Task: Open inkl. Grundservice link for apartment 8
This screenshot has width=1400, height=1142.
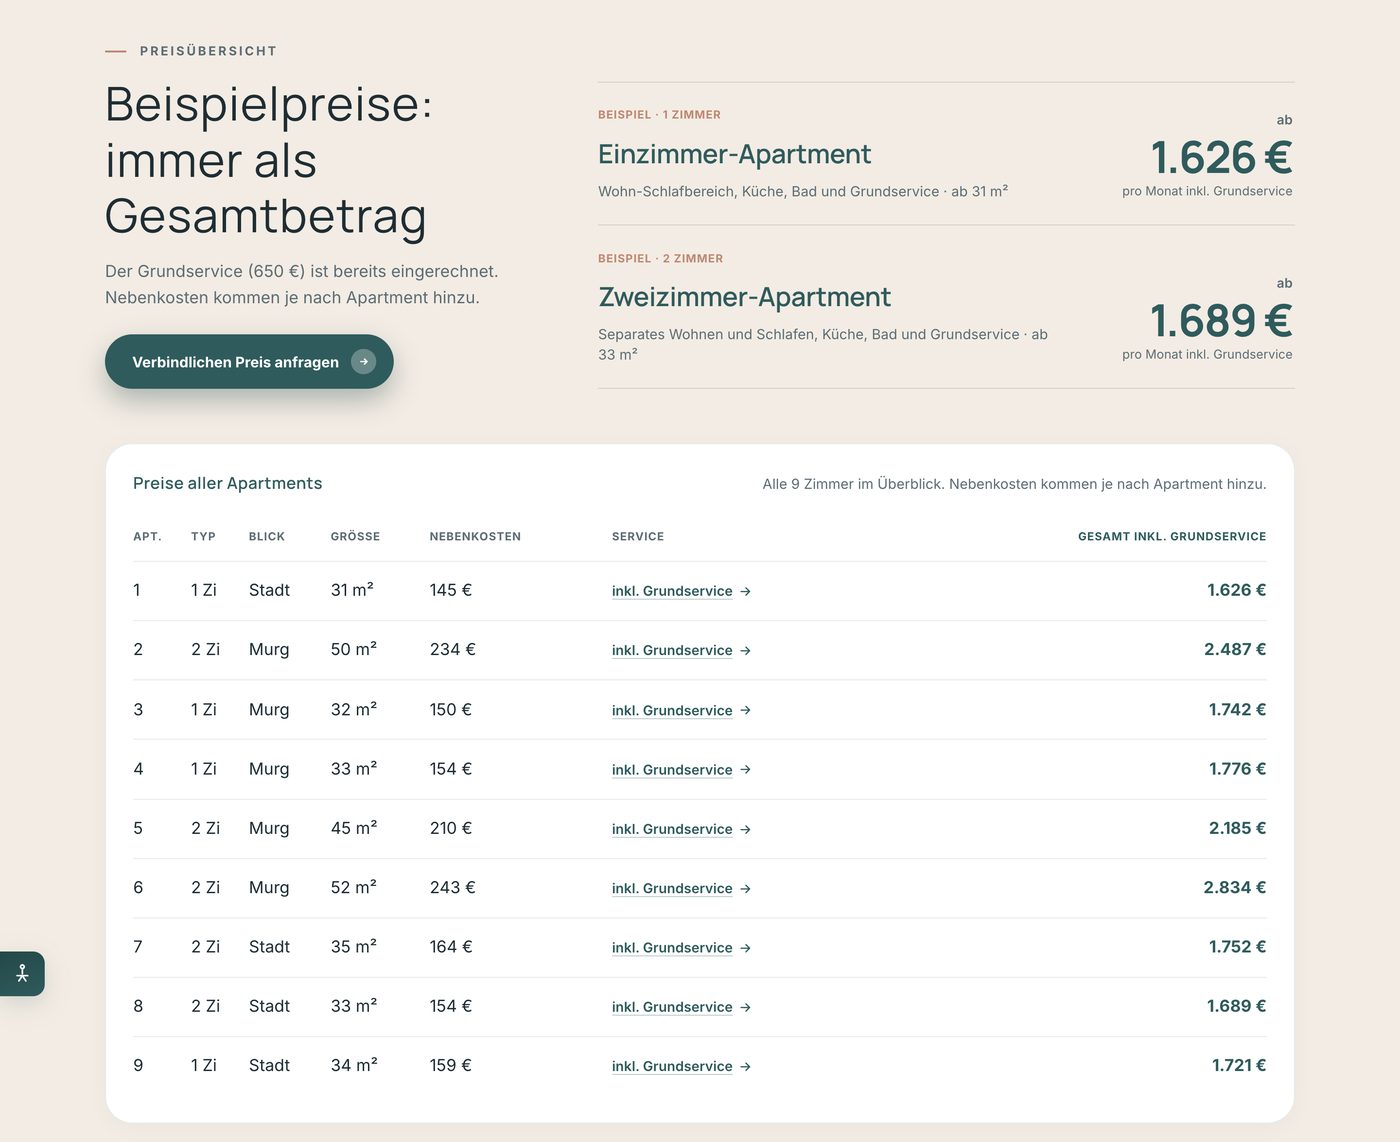Action: coord(672,1006)
